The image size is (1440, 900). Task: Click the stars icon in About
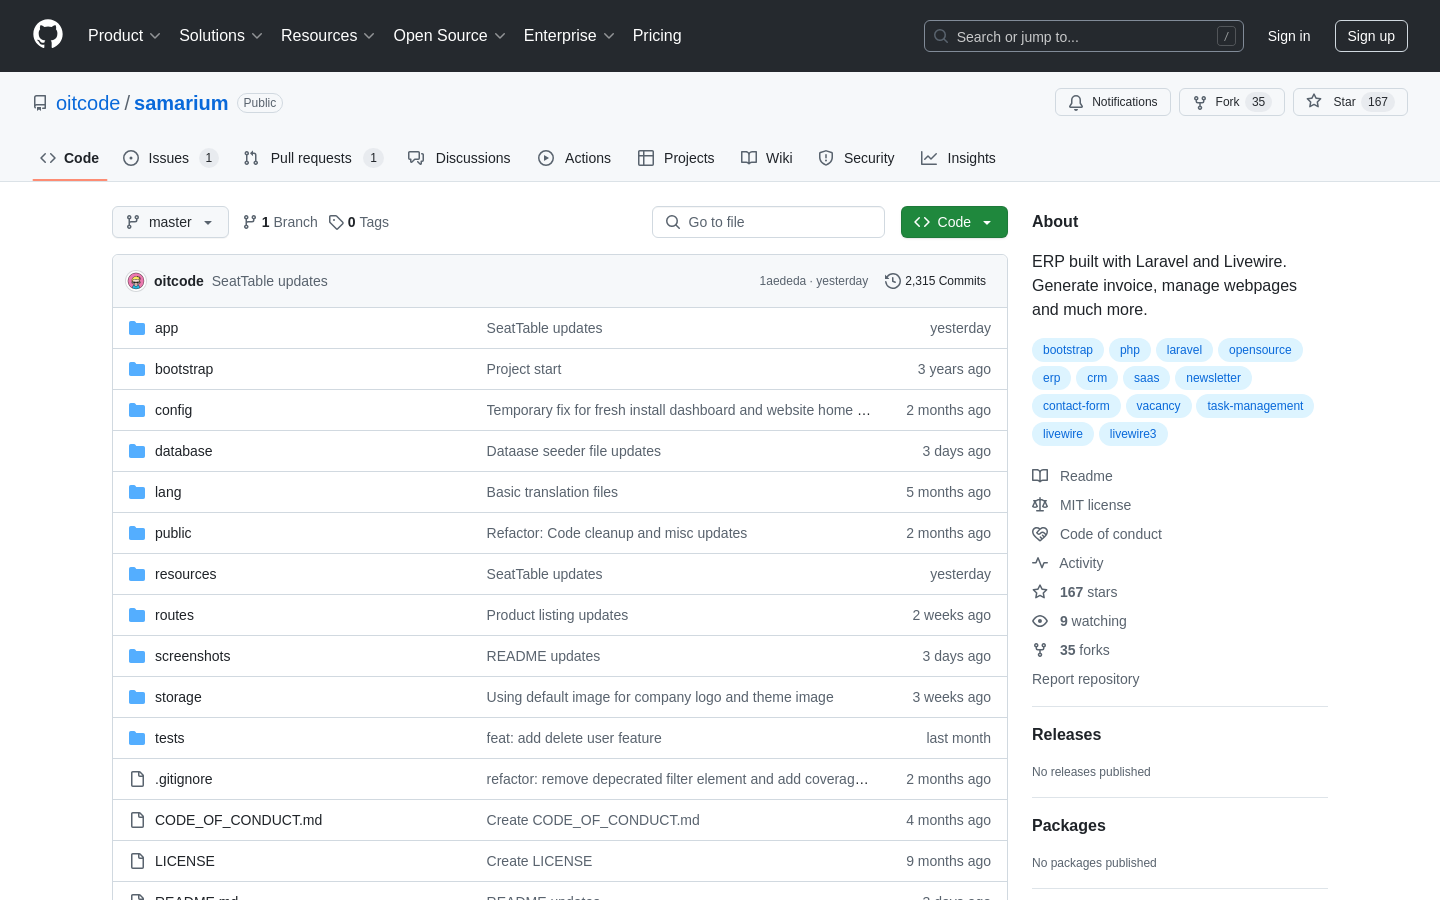(x=1040, y=592)
